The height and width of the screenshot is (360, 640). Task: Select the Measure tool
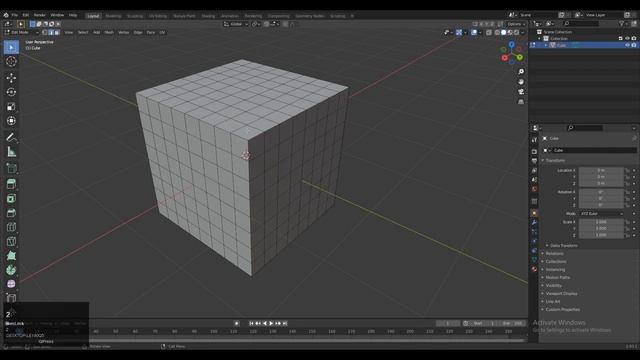pos(11,152)
